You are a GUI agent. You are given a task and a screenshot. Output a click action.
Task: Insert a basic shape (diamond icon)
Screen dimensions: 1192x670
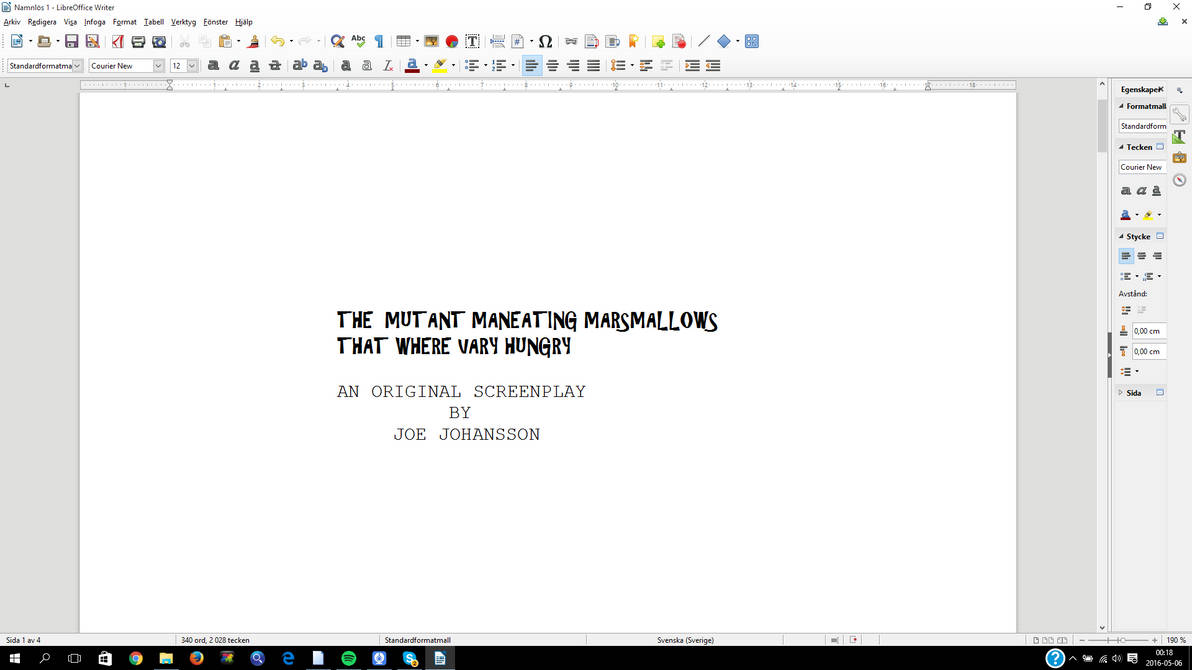coord(724,41)
